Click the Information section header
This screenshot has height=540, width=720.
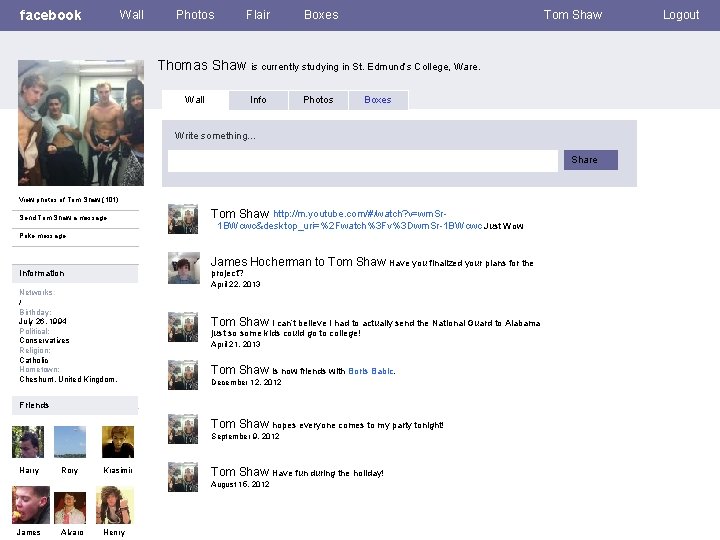click(75, 274)
